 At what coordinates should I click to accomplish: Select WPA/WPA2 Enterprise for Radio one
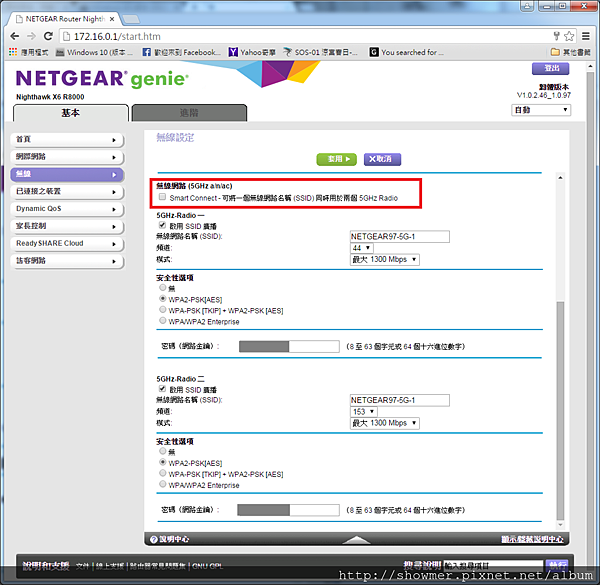(163, 321)
